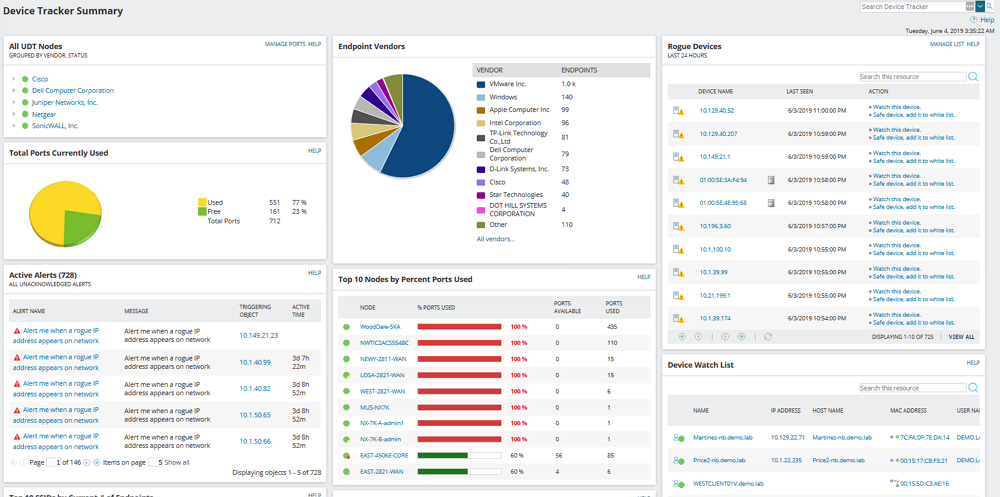
Task: Click the All vendors... link
Action: 496,239
